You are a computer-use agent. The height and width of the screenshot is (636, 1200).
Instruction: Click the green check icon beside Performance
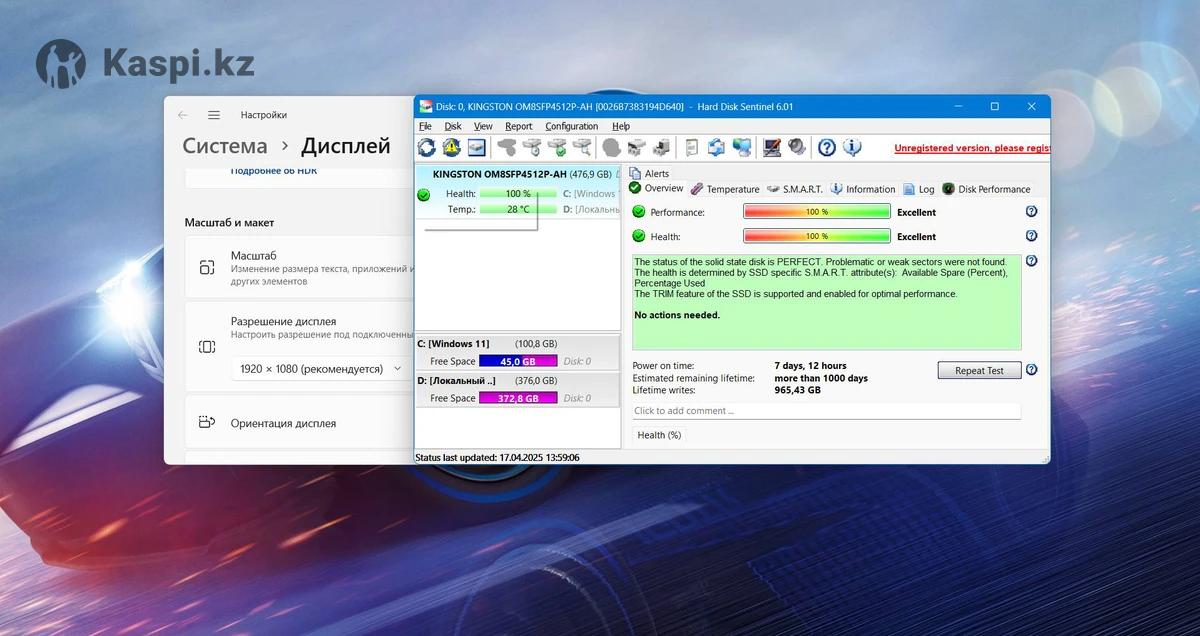(639, 212)
